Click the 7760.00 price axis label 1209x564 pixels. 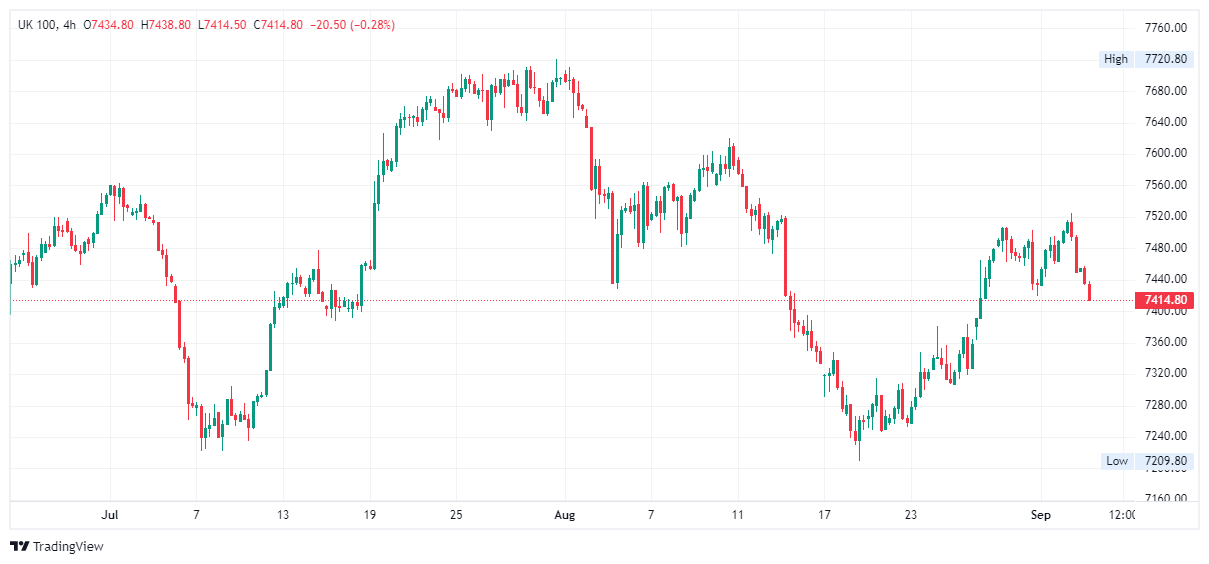point(1166,27)
